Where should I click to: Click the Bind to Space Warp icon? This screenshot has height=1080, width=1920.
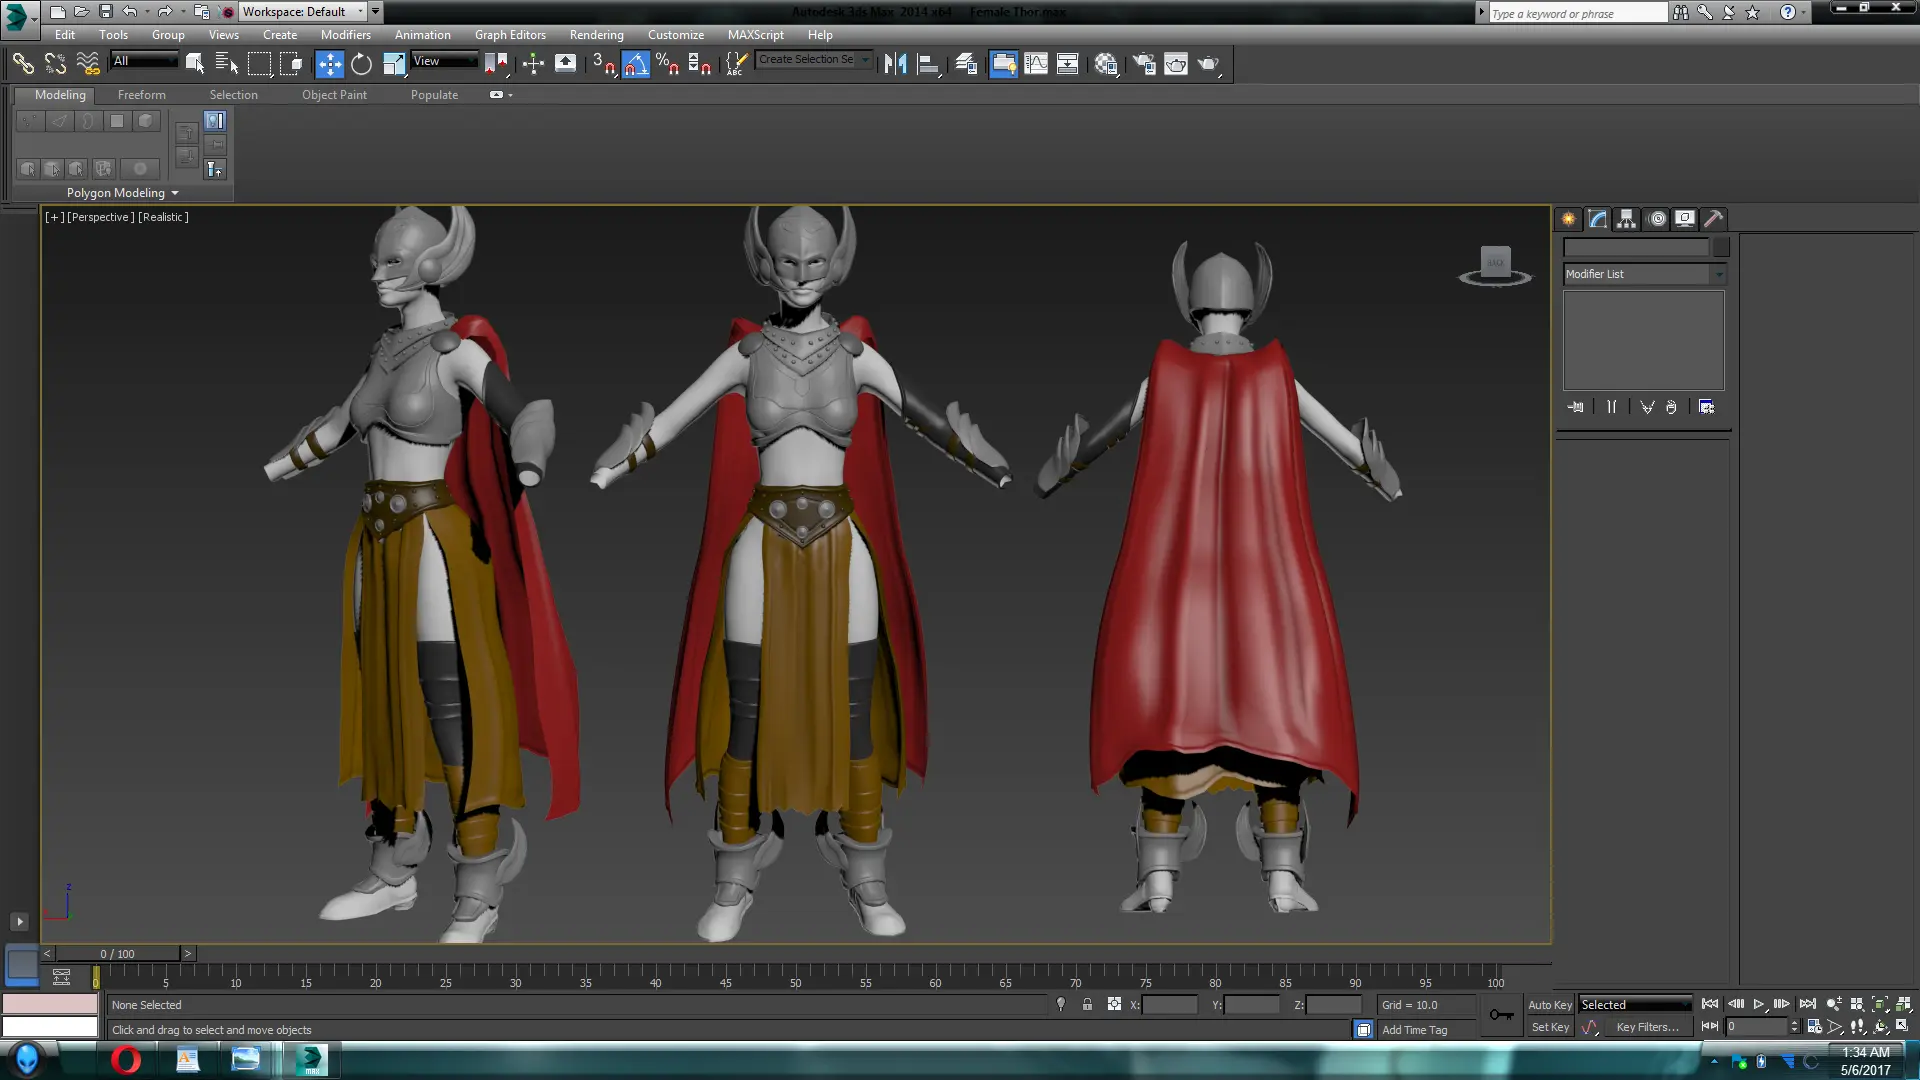tap(88, 64)
